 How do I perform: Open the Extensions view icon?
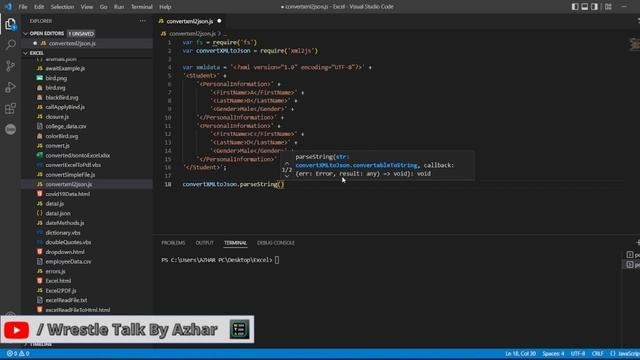11,108
